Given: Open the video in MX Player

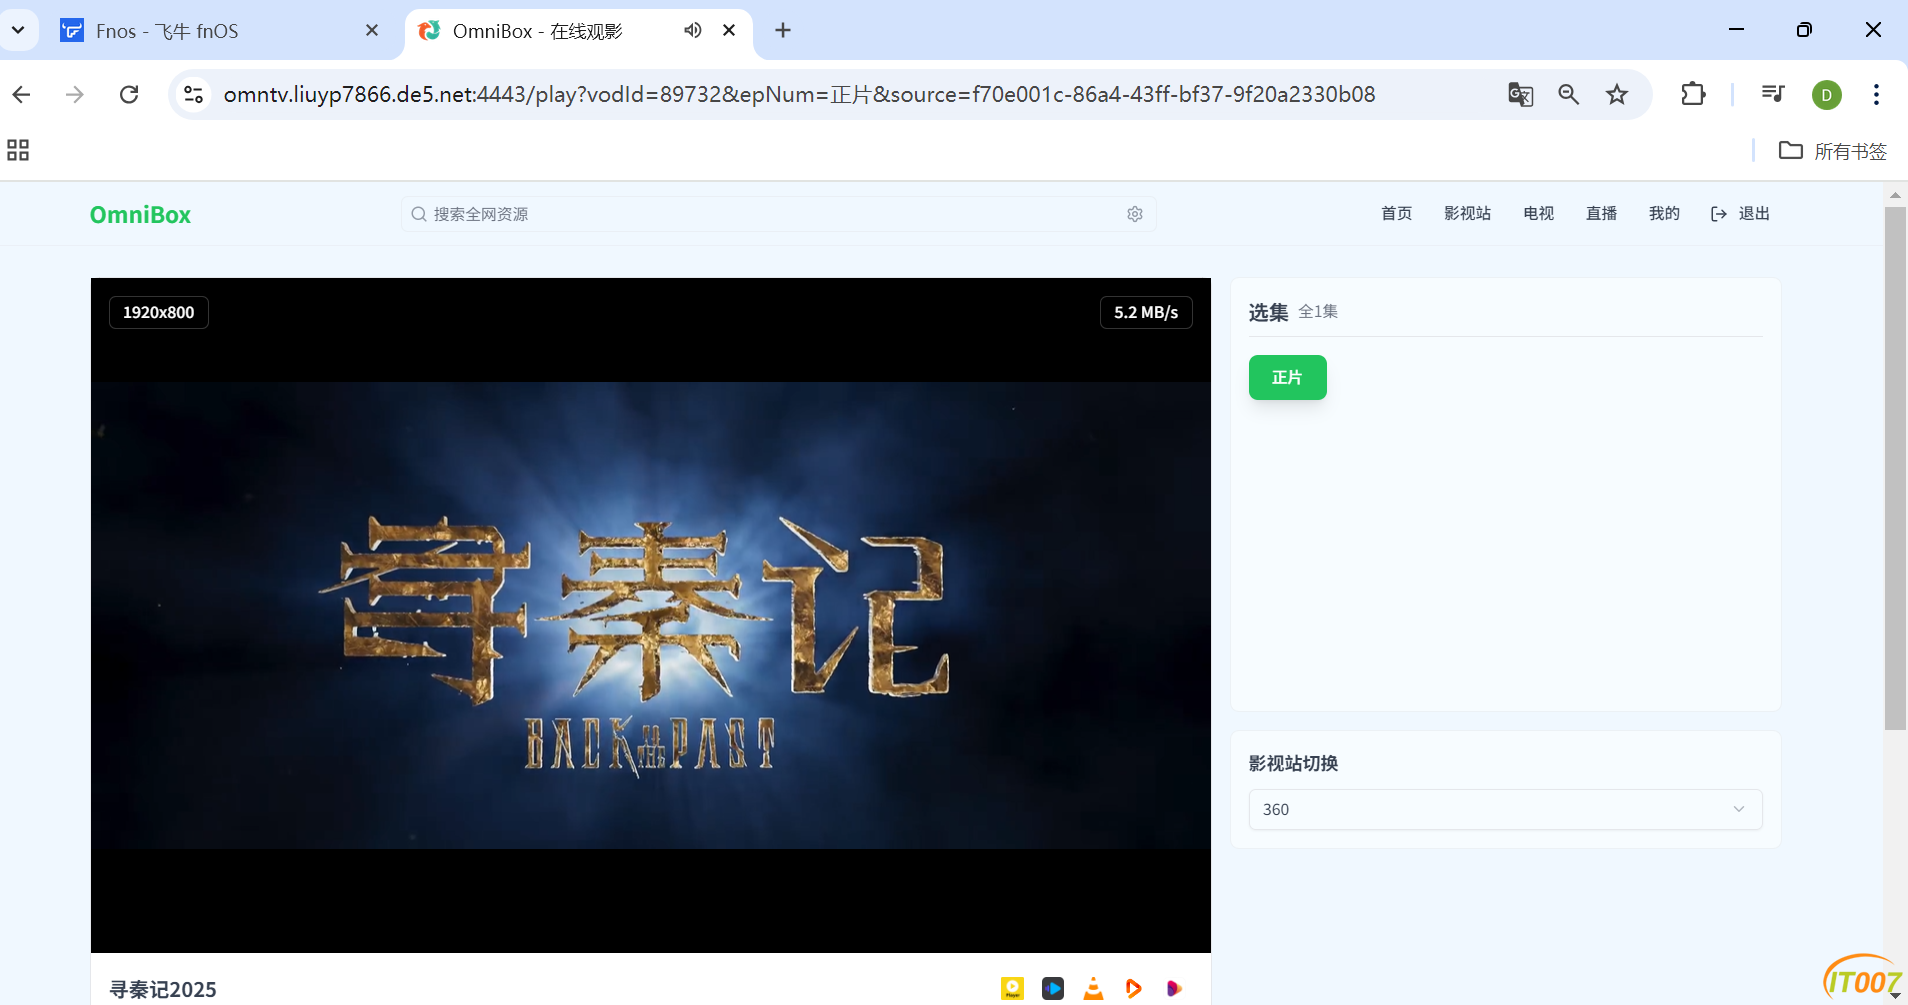Looking at the screenshot, I should click(1133, 988).
